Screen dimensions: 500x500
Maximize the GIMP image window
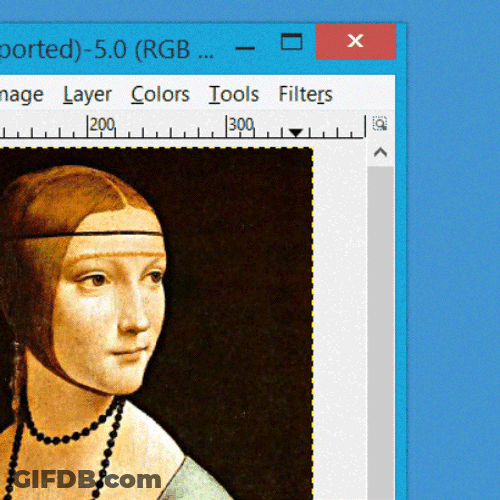pyautogui.click(x=292, y=42)
